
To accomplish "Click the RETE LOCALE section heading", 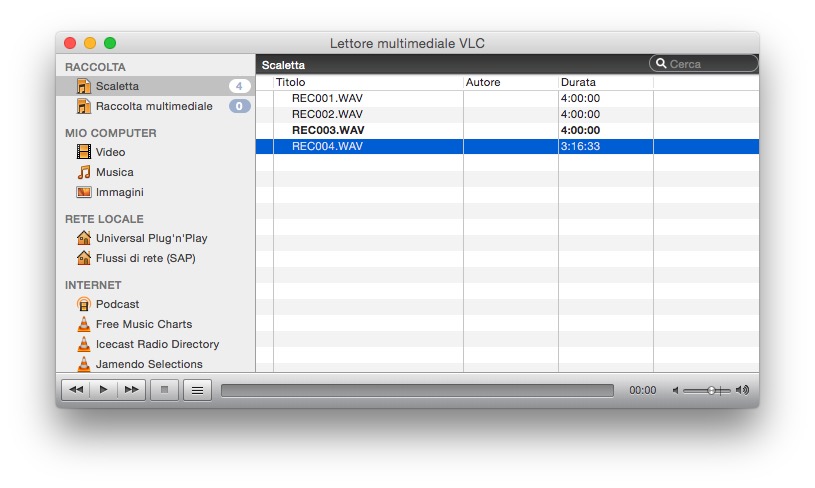I will tap(104, 219).
